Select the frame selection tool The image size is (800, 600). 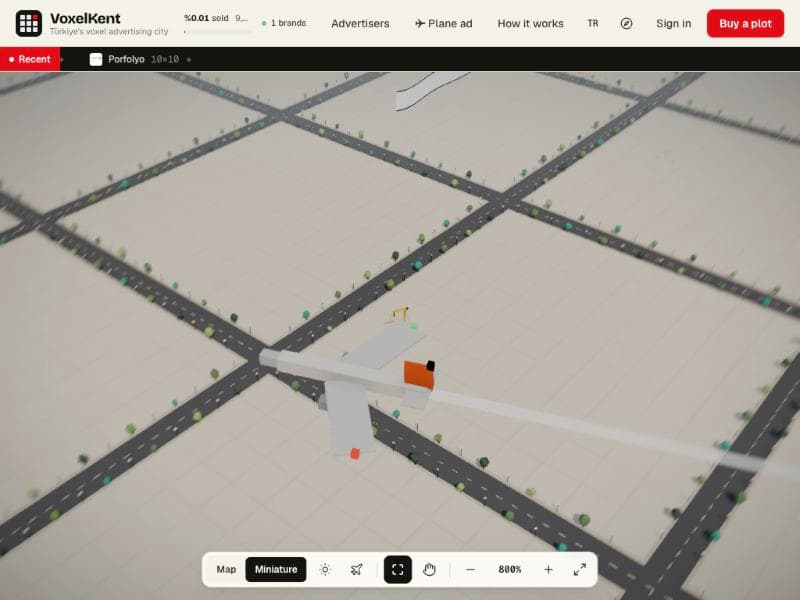click(397, 569)
